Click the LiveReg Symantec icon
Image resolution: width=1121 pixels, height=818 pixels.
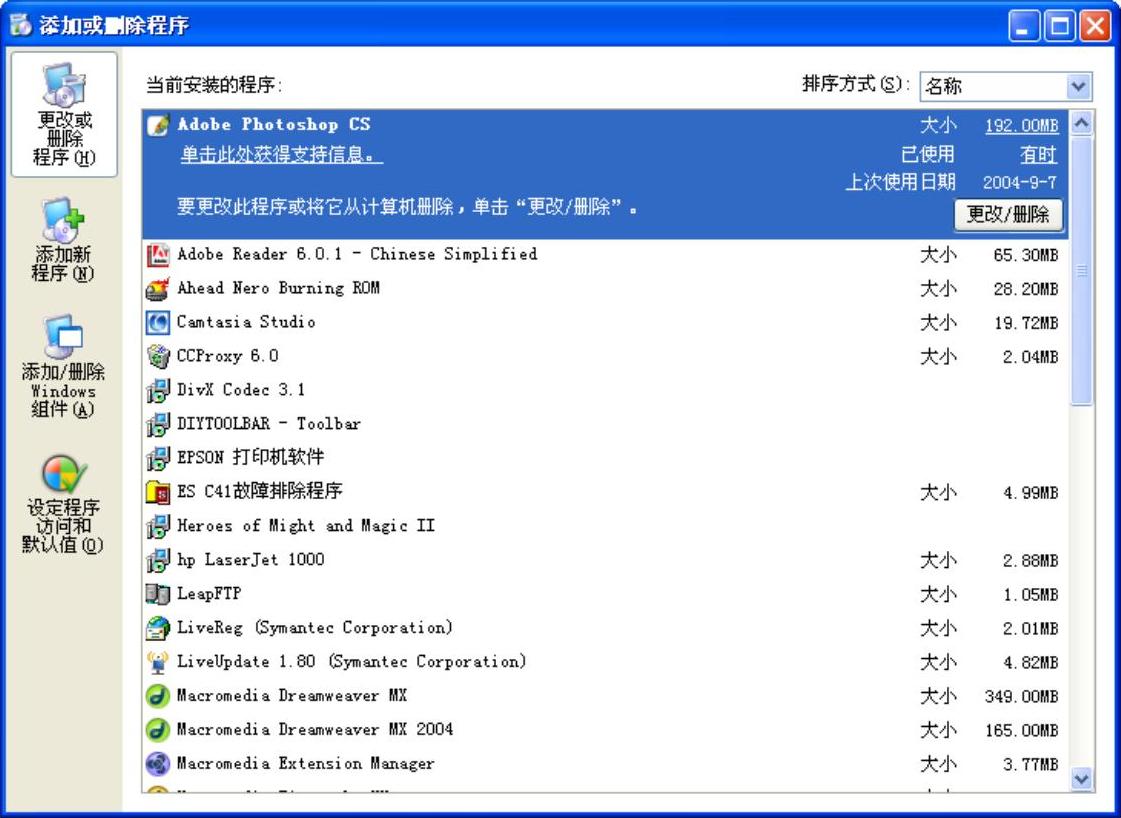[157, 628]
